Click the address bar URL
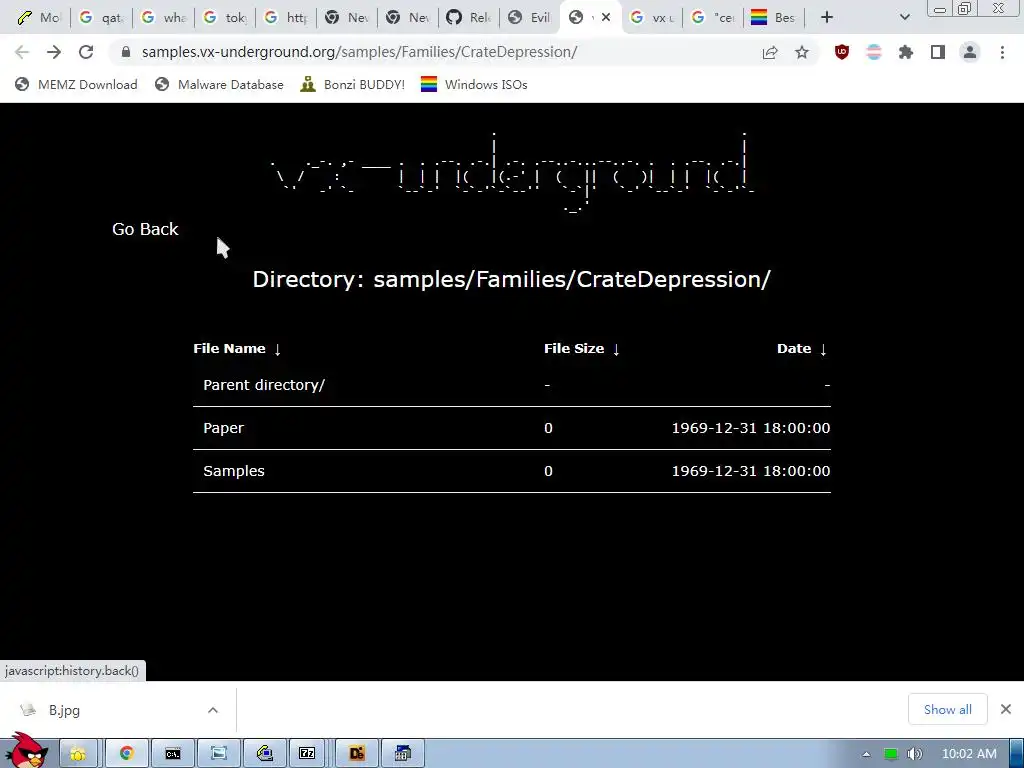Viewport: 1024px width, 768px height. coord(359,52)
